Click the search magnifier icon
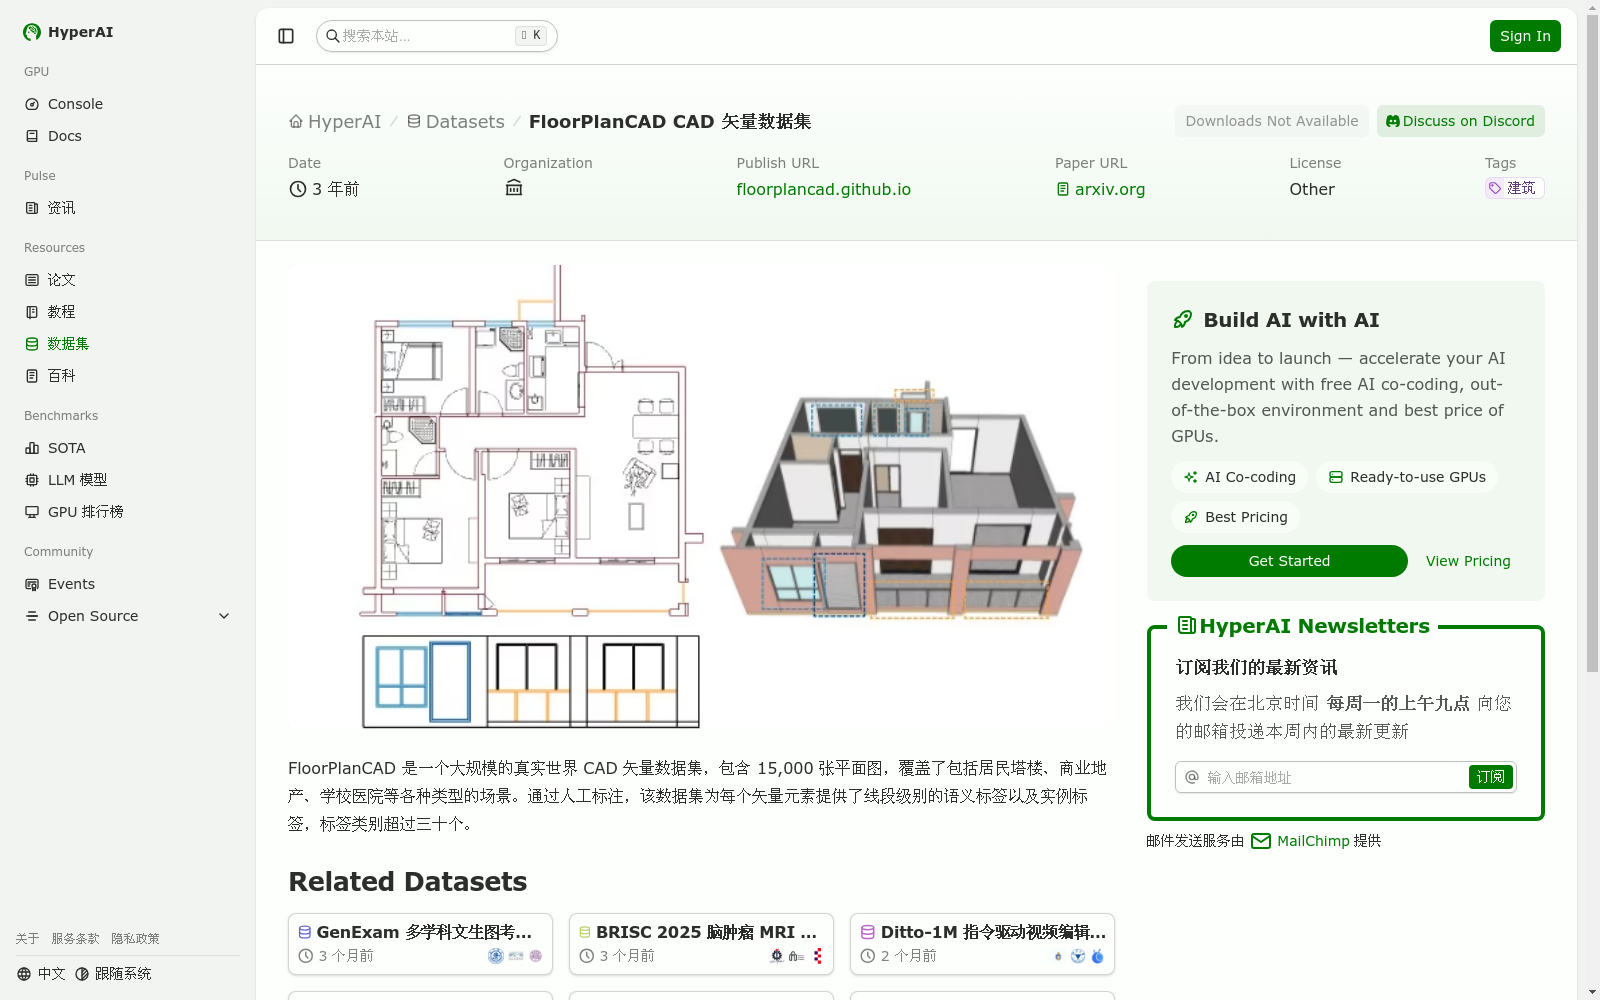1600x1000 pixels. coord(332,36)
